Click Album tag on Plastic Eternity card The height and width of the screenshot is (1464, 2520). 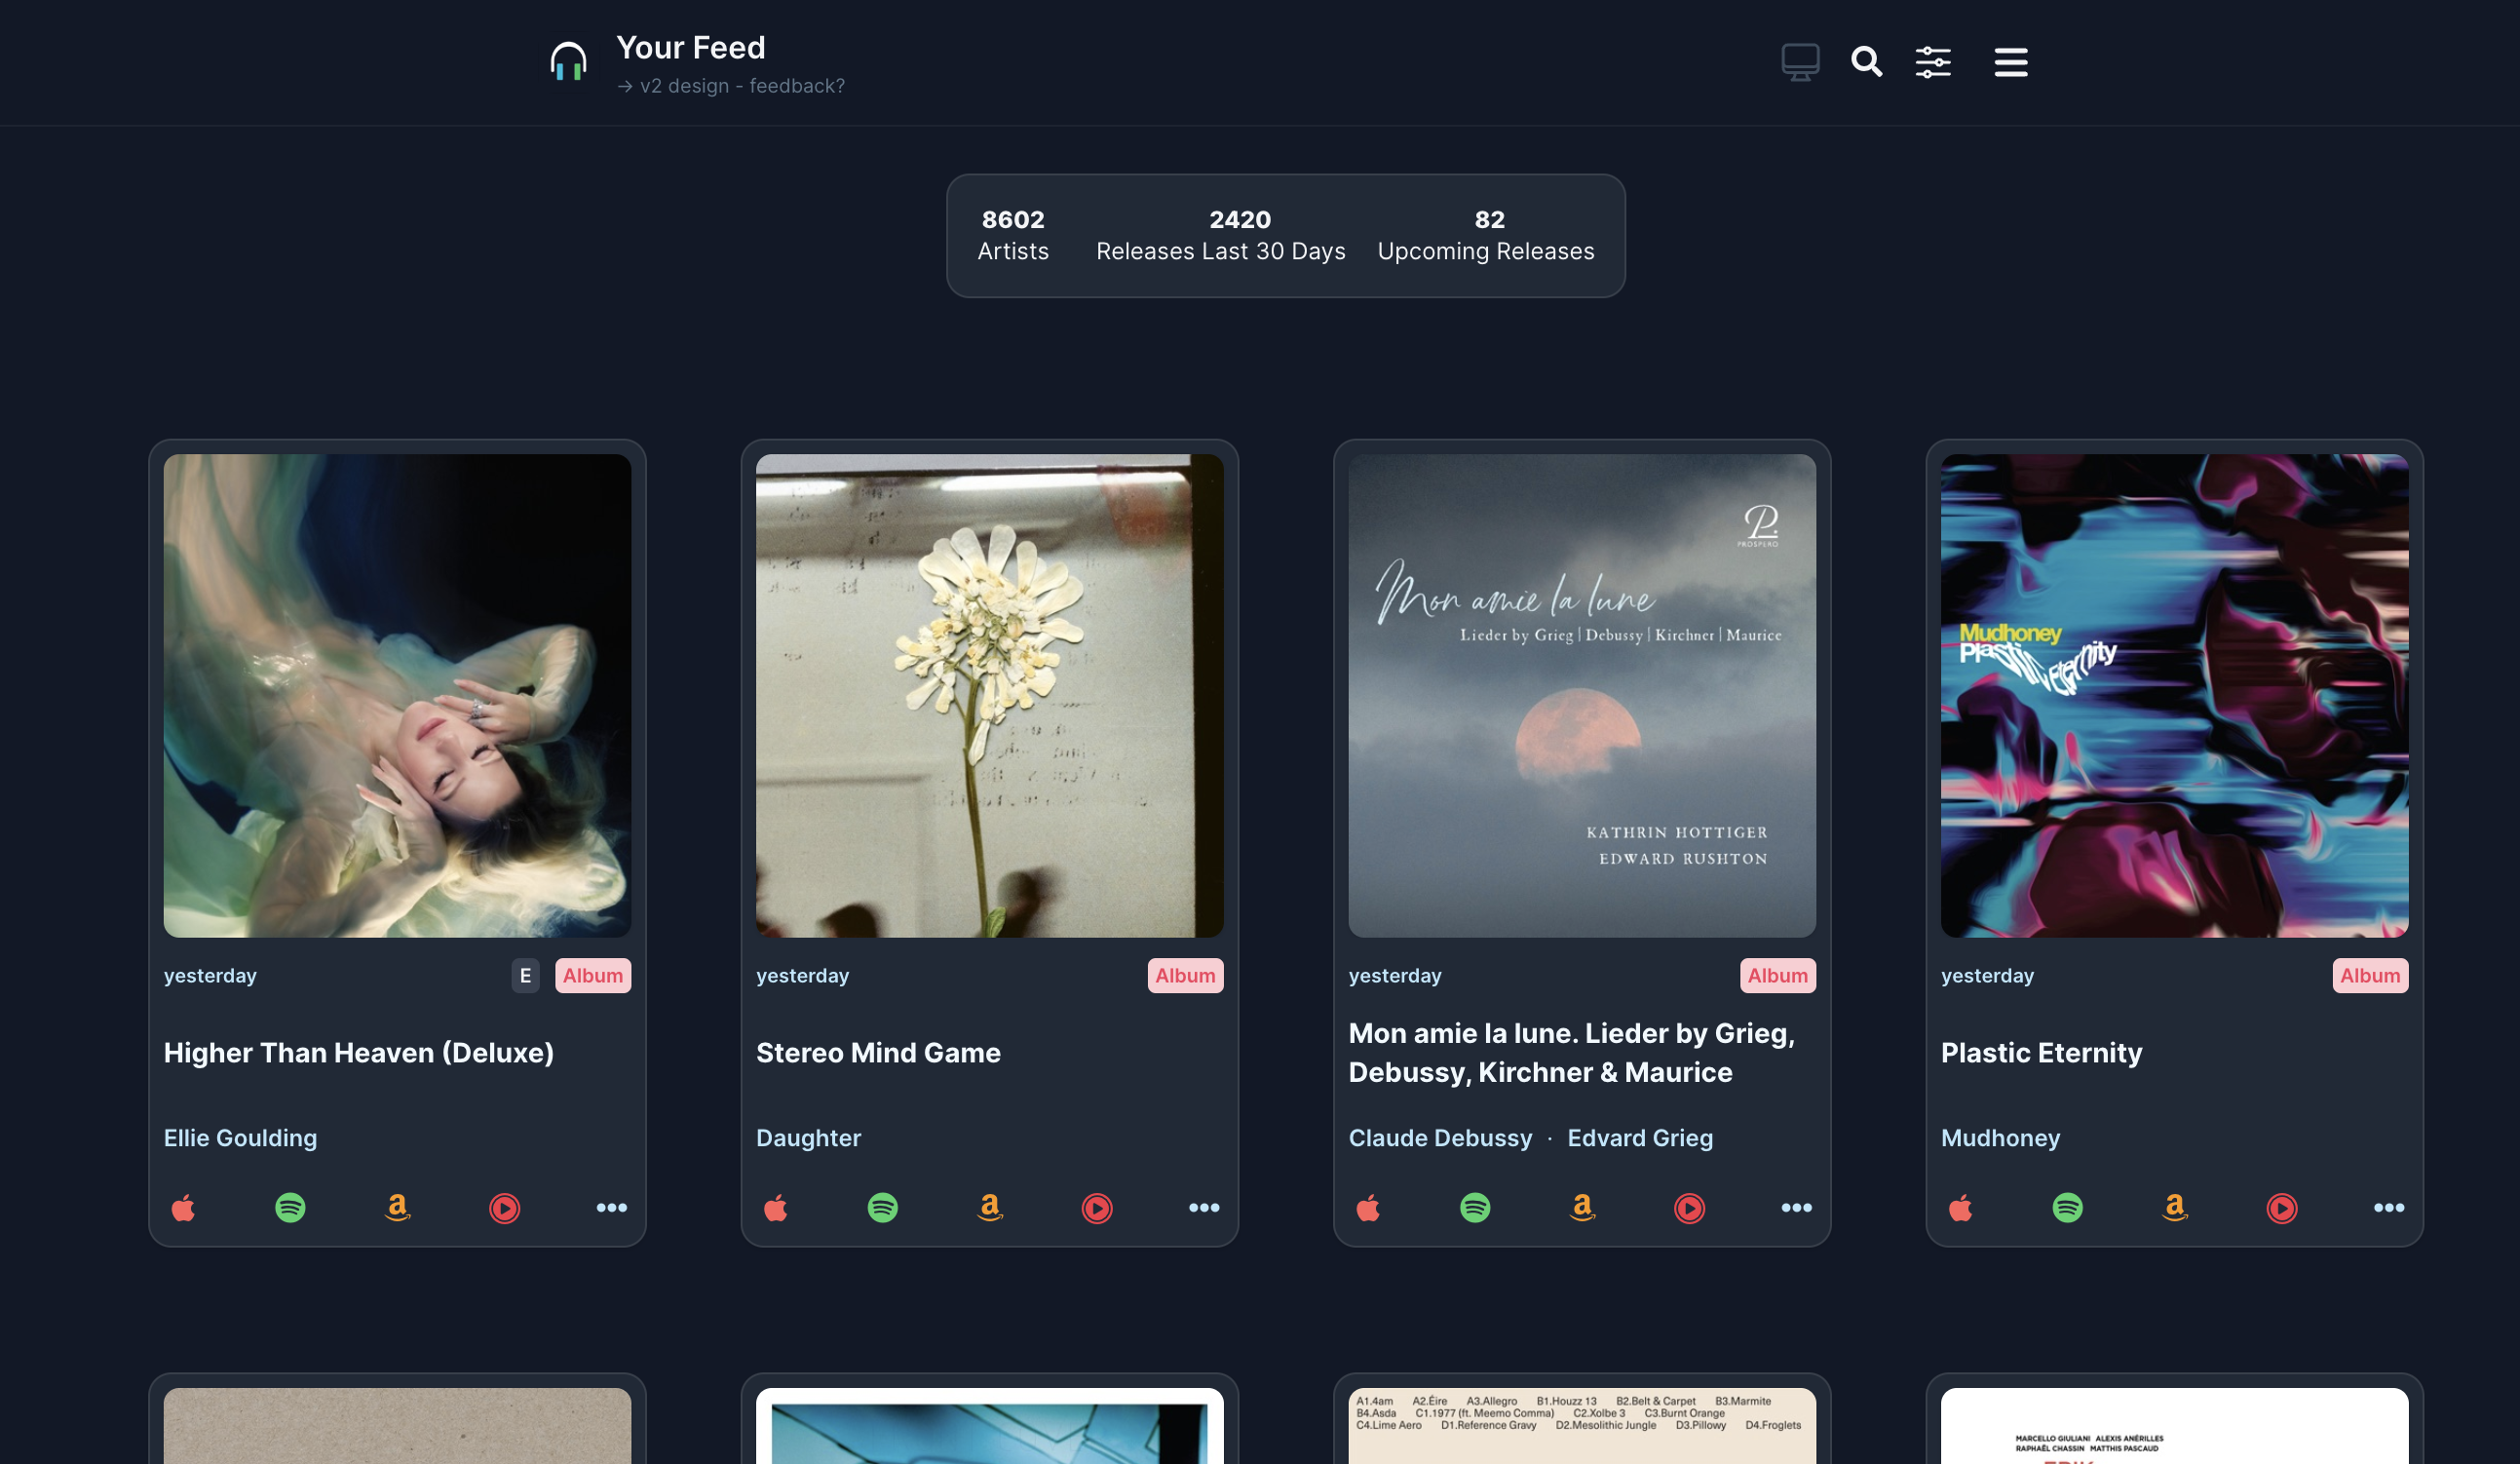coord(2370,976)
